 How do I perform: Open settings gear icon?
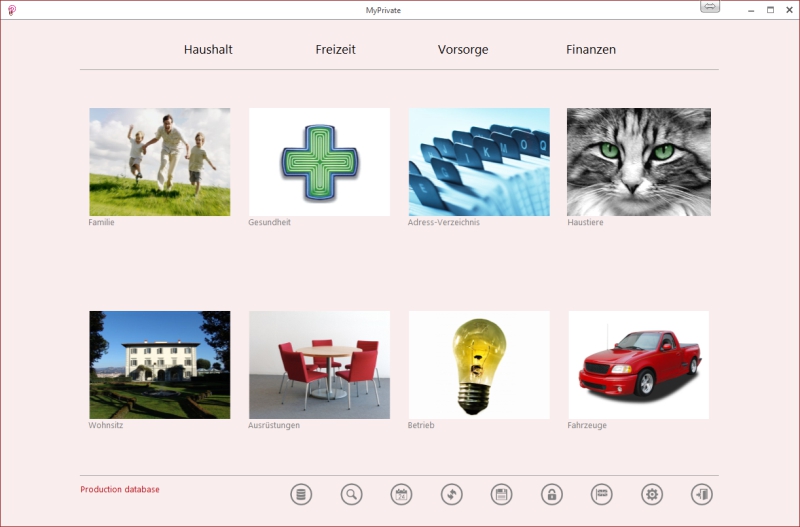pyautogui.click(x=652, y=494)
